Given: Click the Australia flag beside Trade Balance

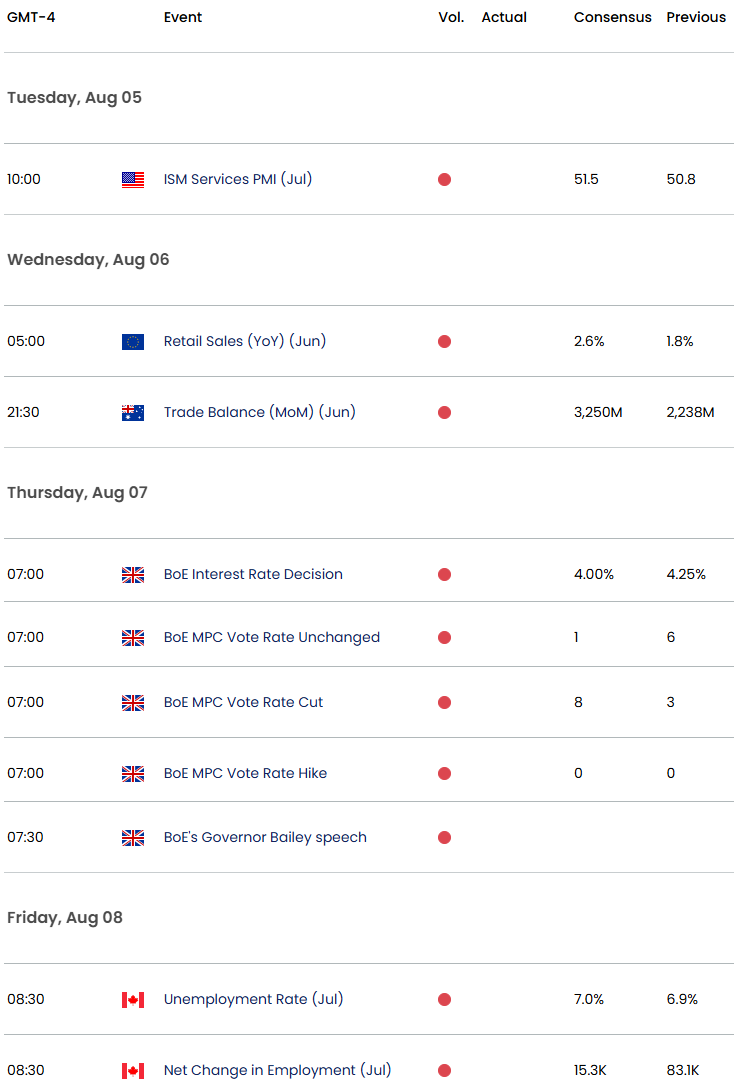Looking at the screenshot, I should 132,412.
